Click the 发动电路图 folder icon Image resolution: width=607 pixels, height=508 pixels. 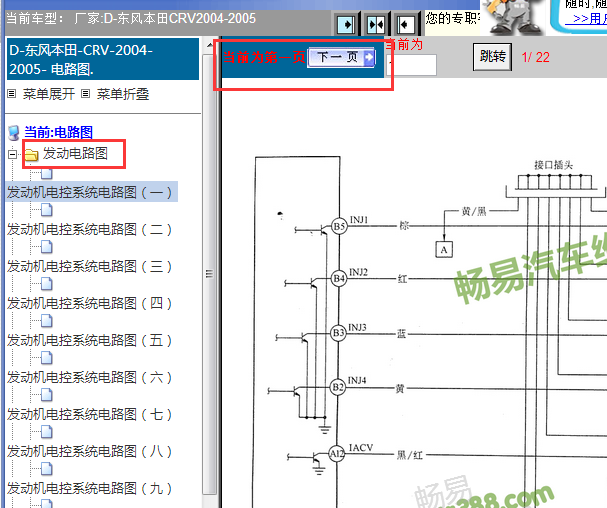[x=32, y=154]
